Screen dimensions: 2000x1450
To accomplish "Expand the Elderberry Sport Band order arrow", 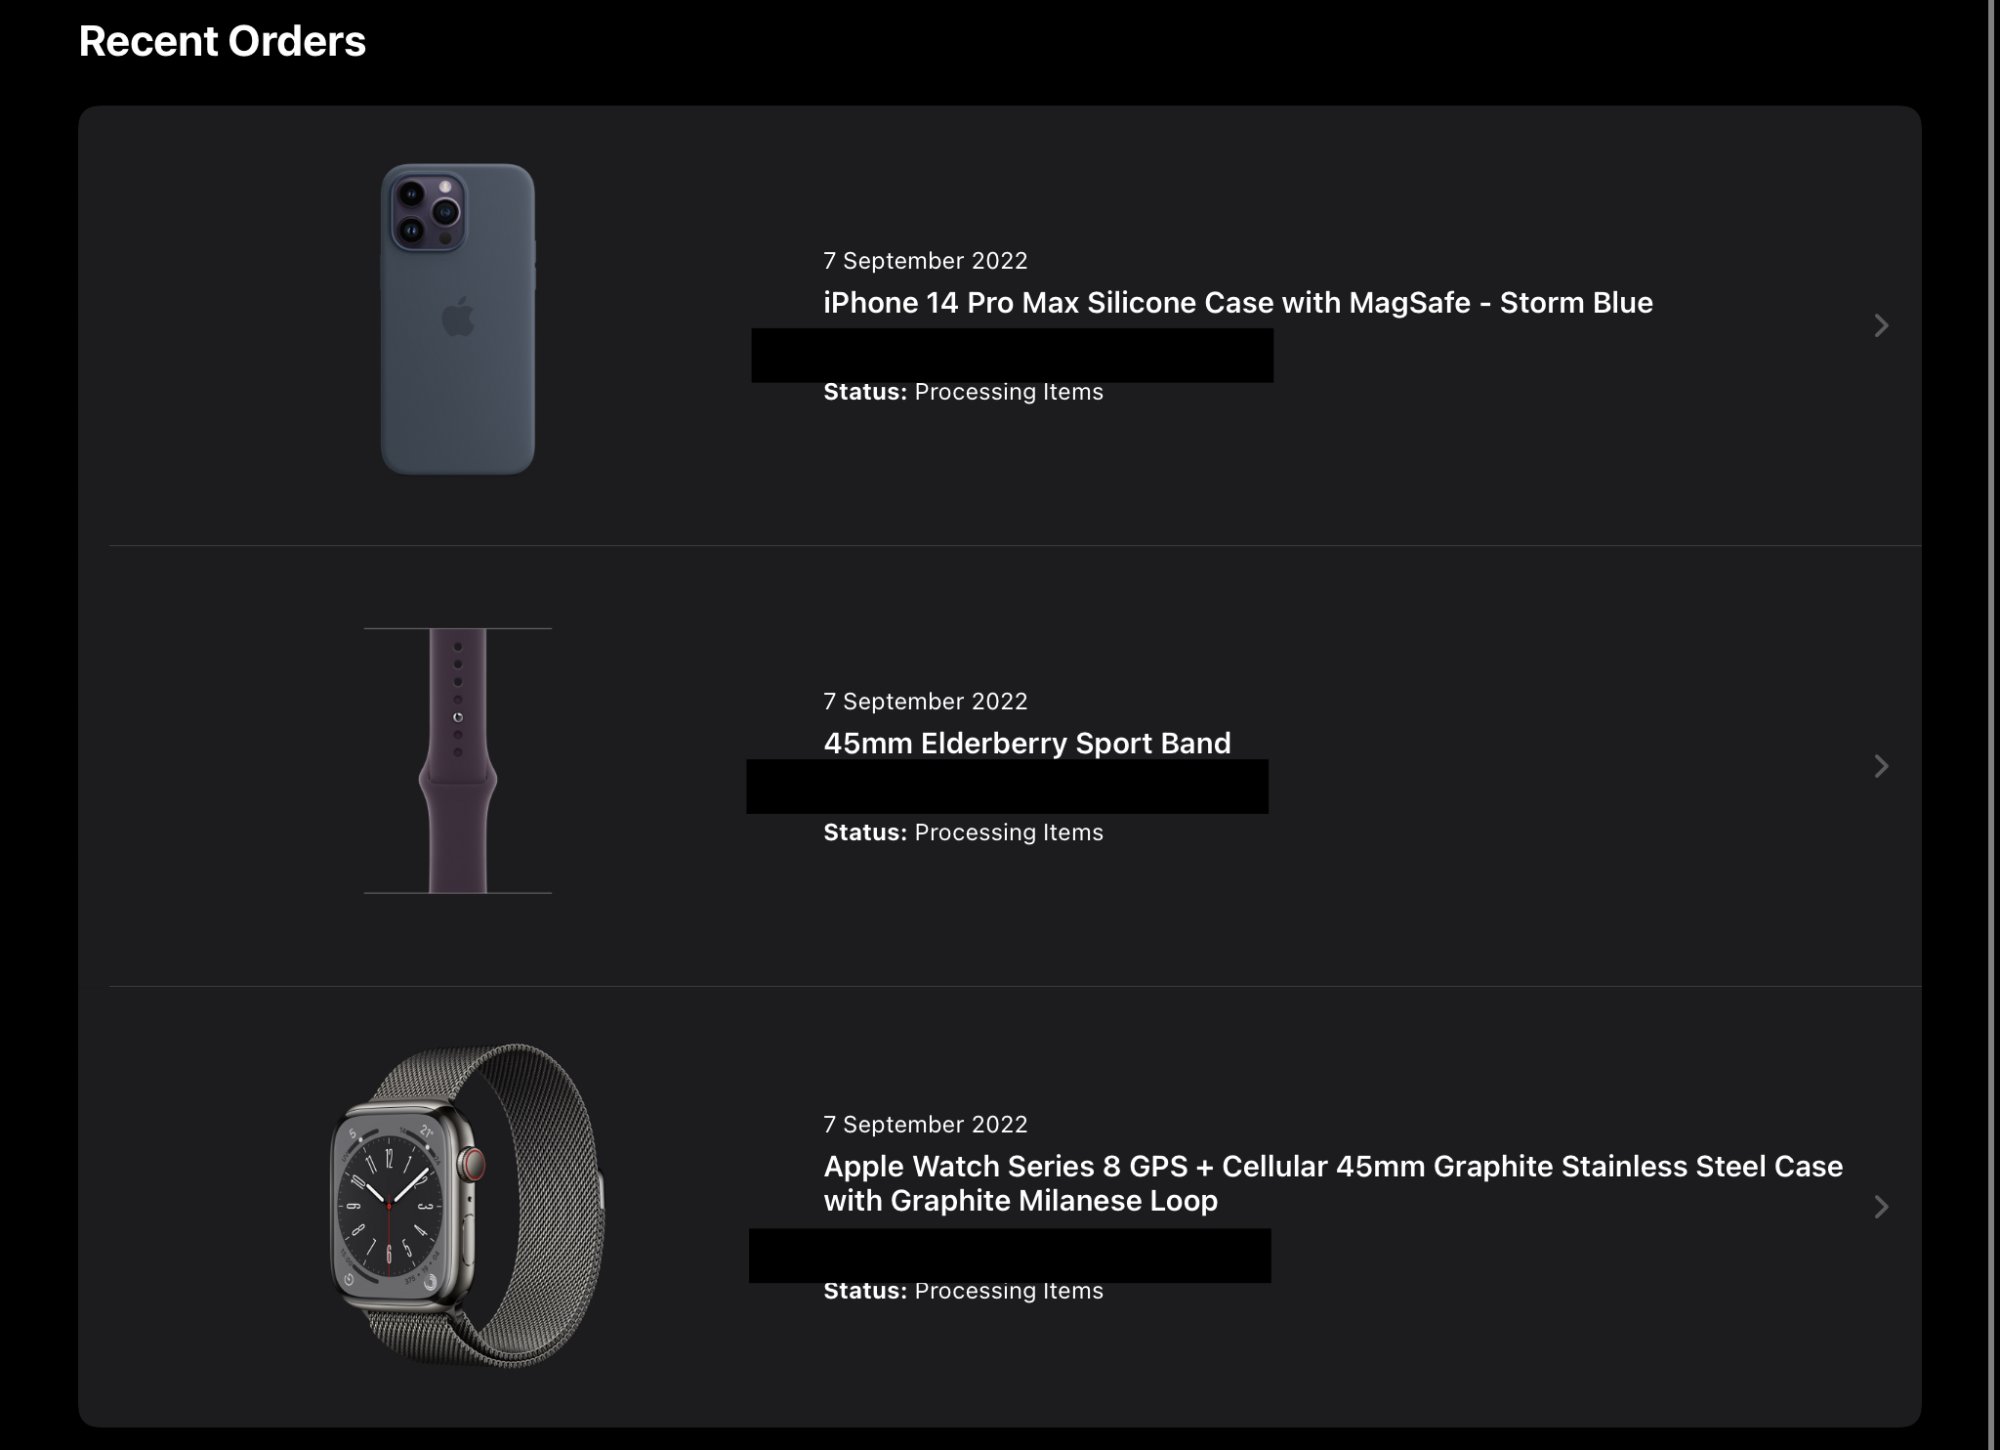I will coord(1880,766).
